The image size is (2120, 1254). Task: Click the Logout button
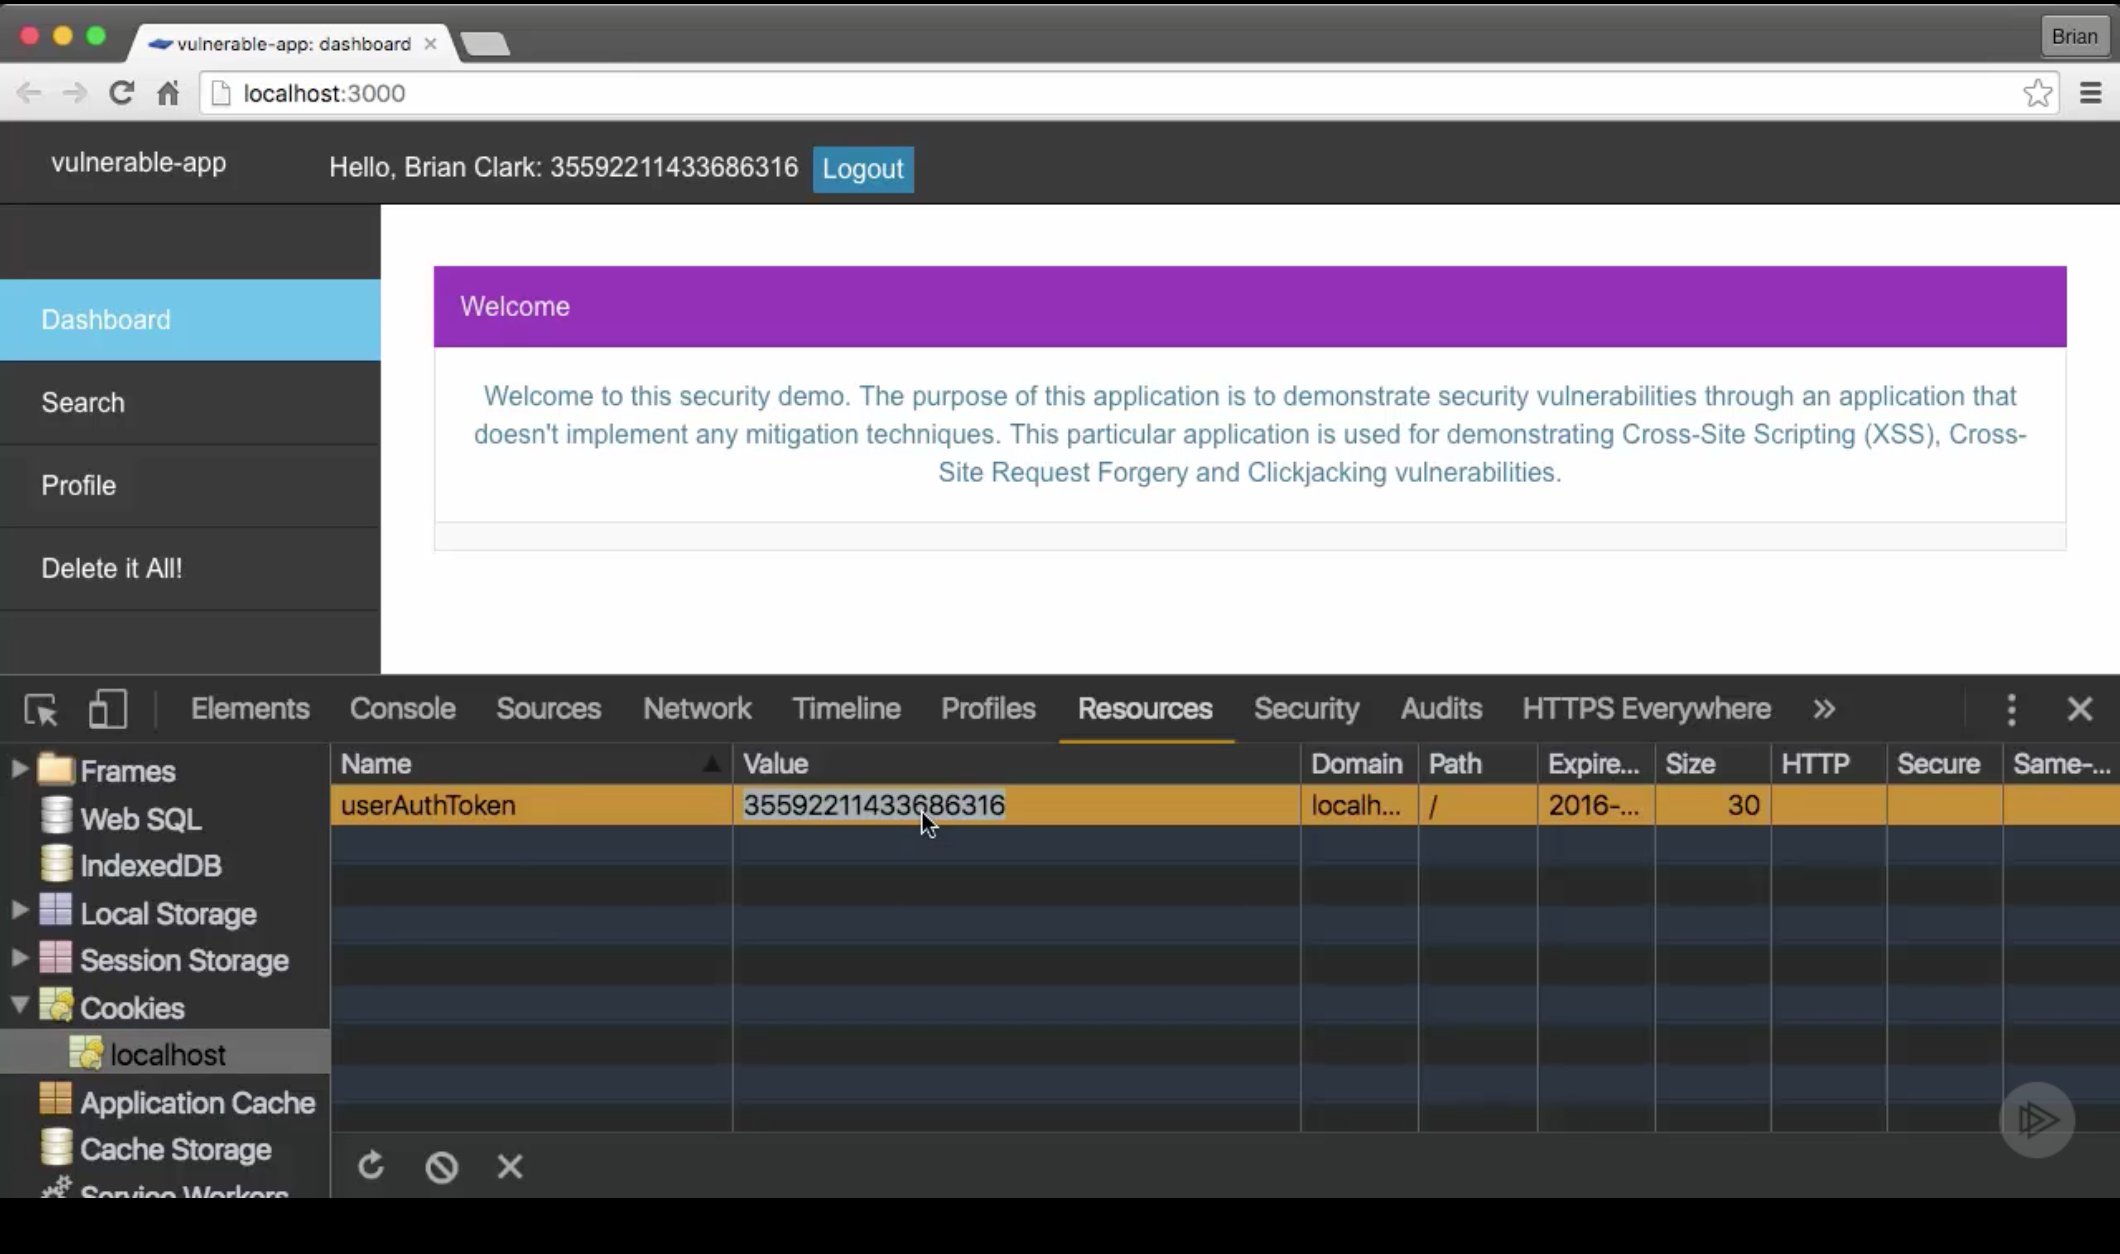(x=863, y=169)
